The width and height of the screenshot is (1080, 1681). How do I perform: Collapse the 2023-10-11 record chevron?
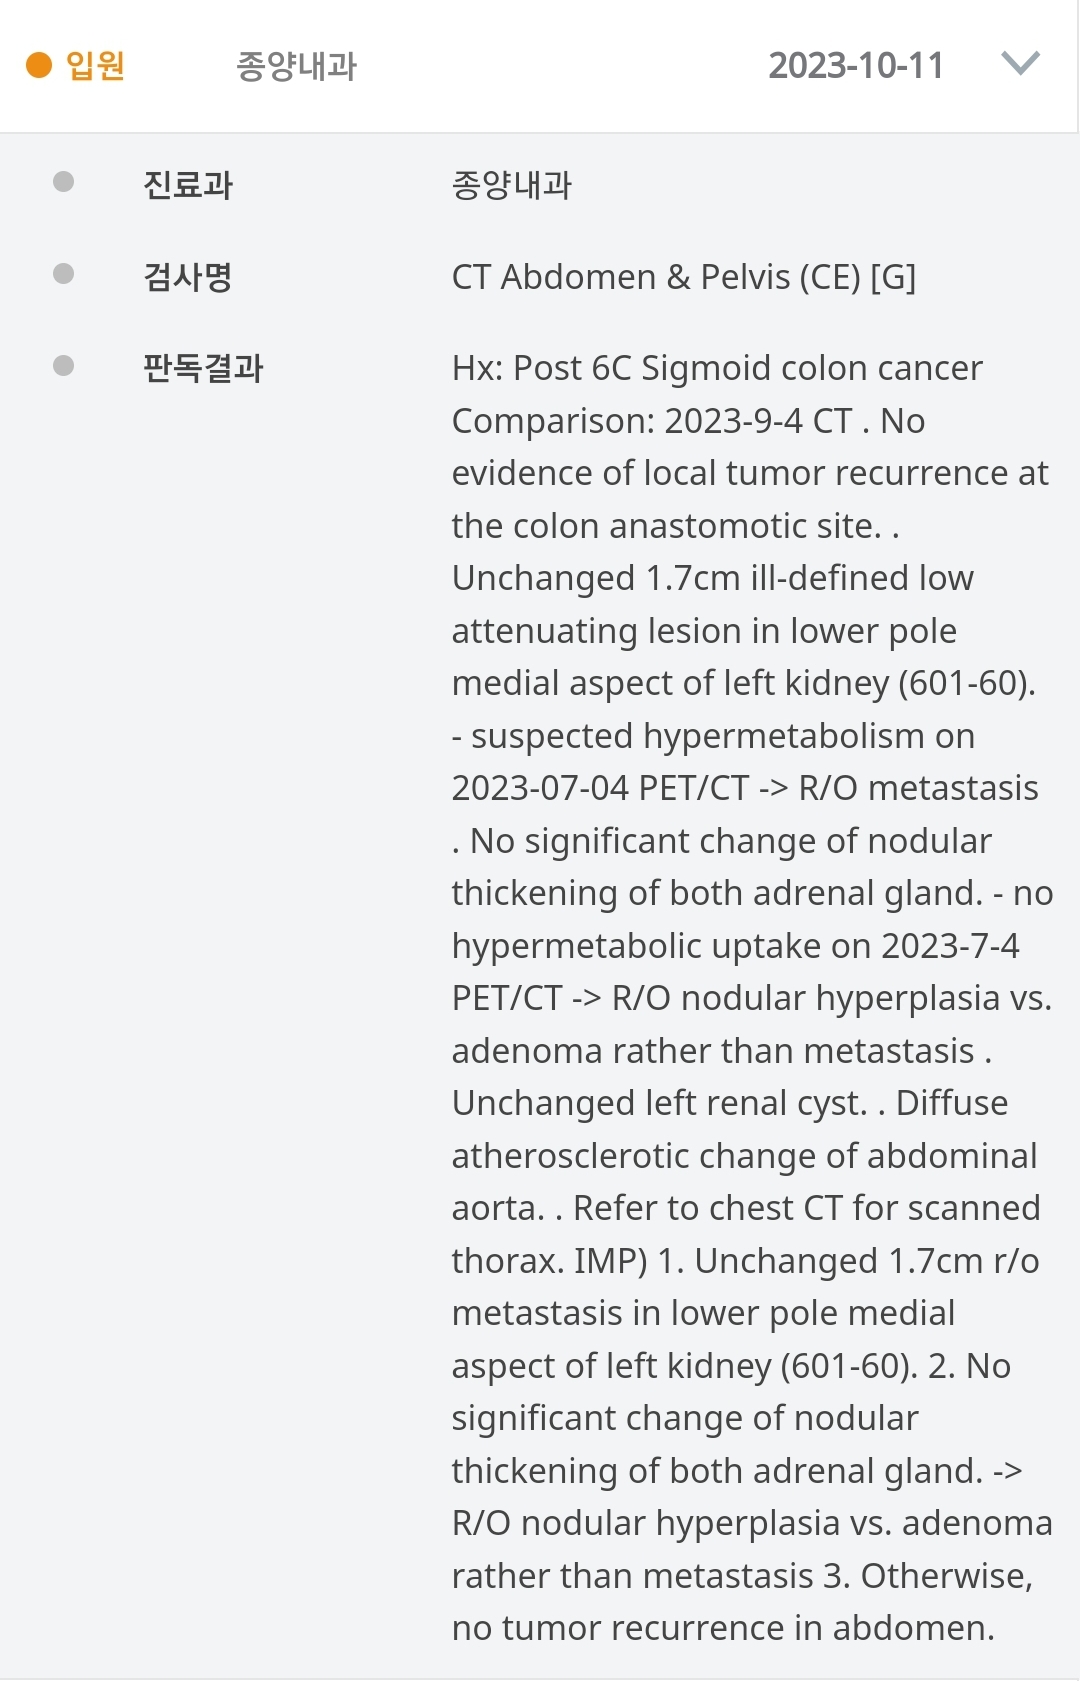pos(1020,64)
